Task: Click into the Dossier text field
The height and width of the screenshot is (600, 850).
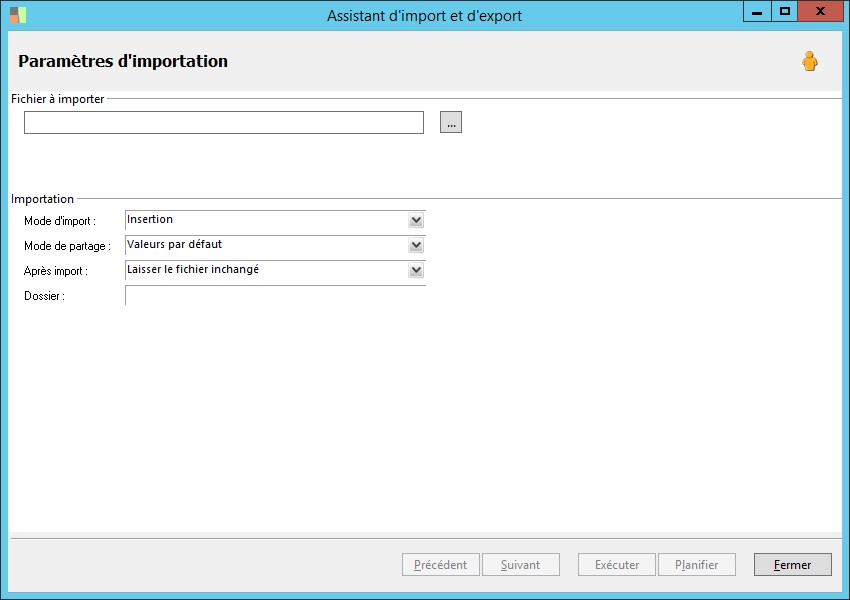Action: [275, 296]
